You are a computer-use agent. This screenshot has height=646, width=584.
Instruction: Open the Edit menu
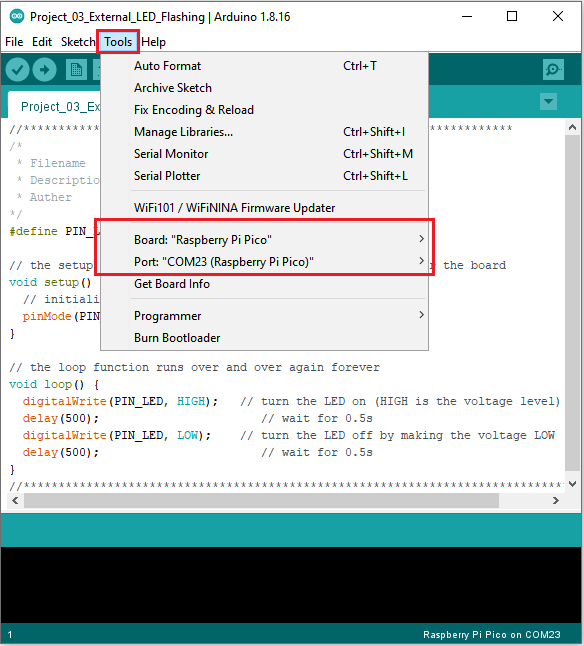point(42,42)
